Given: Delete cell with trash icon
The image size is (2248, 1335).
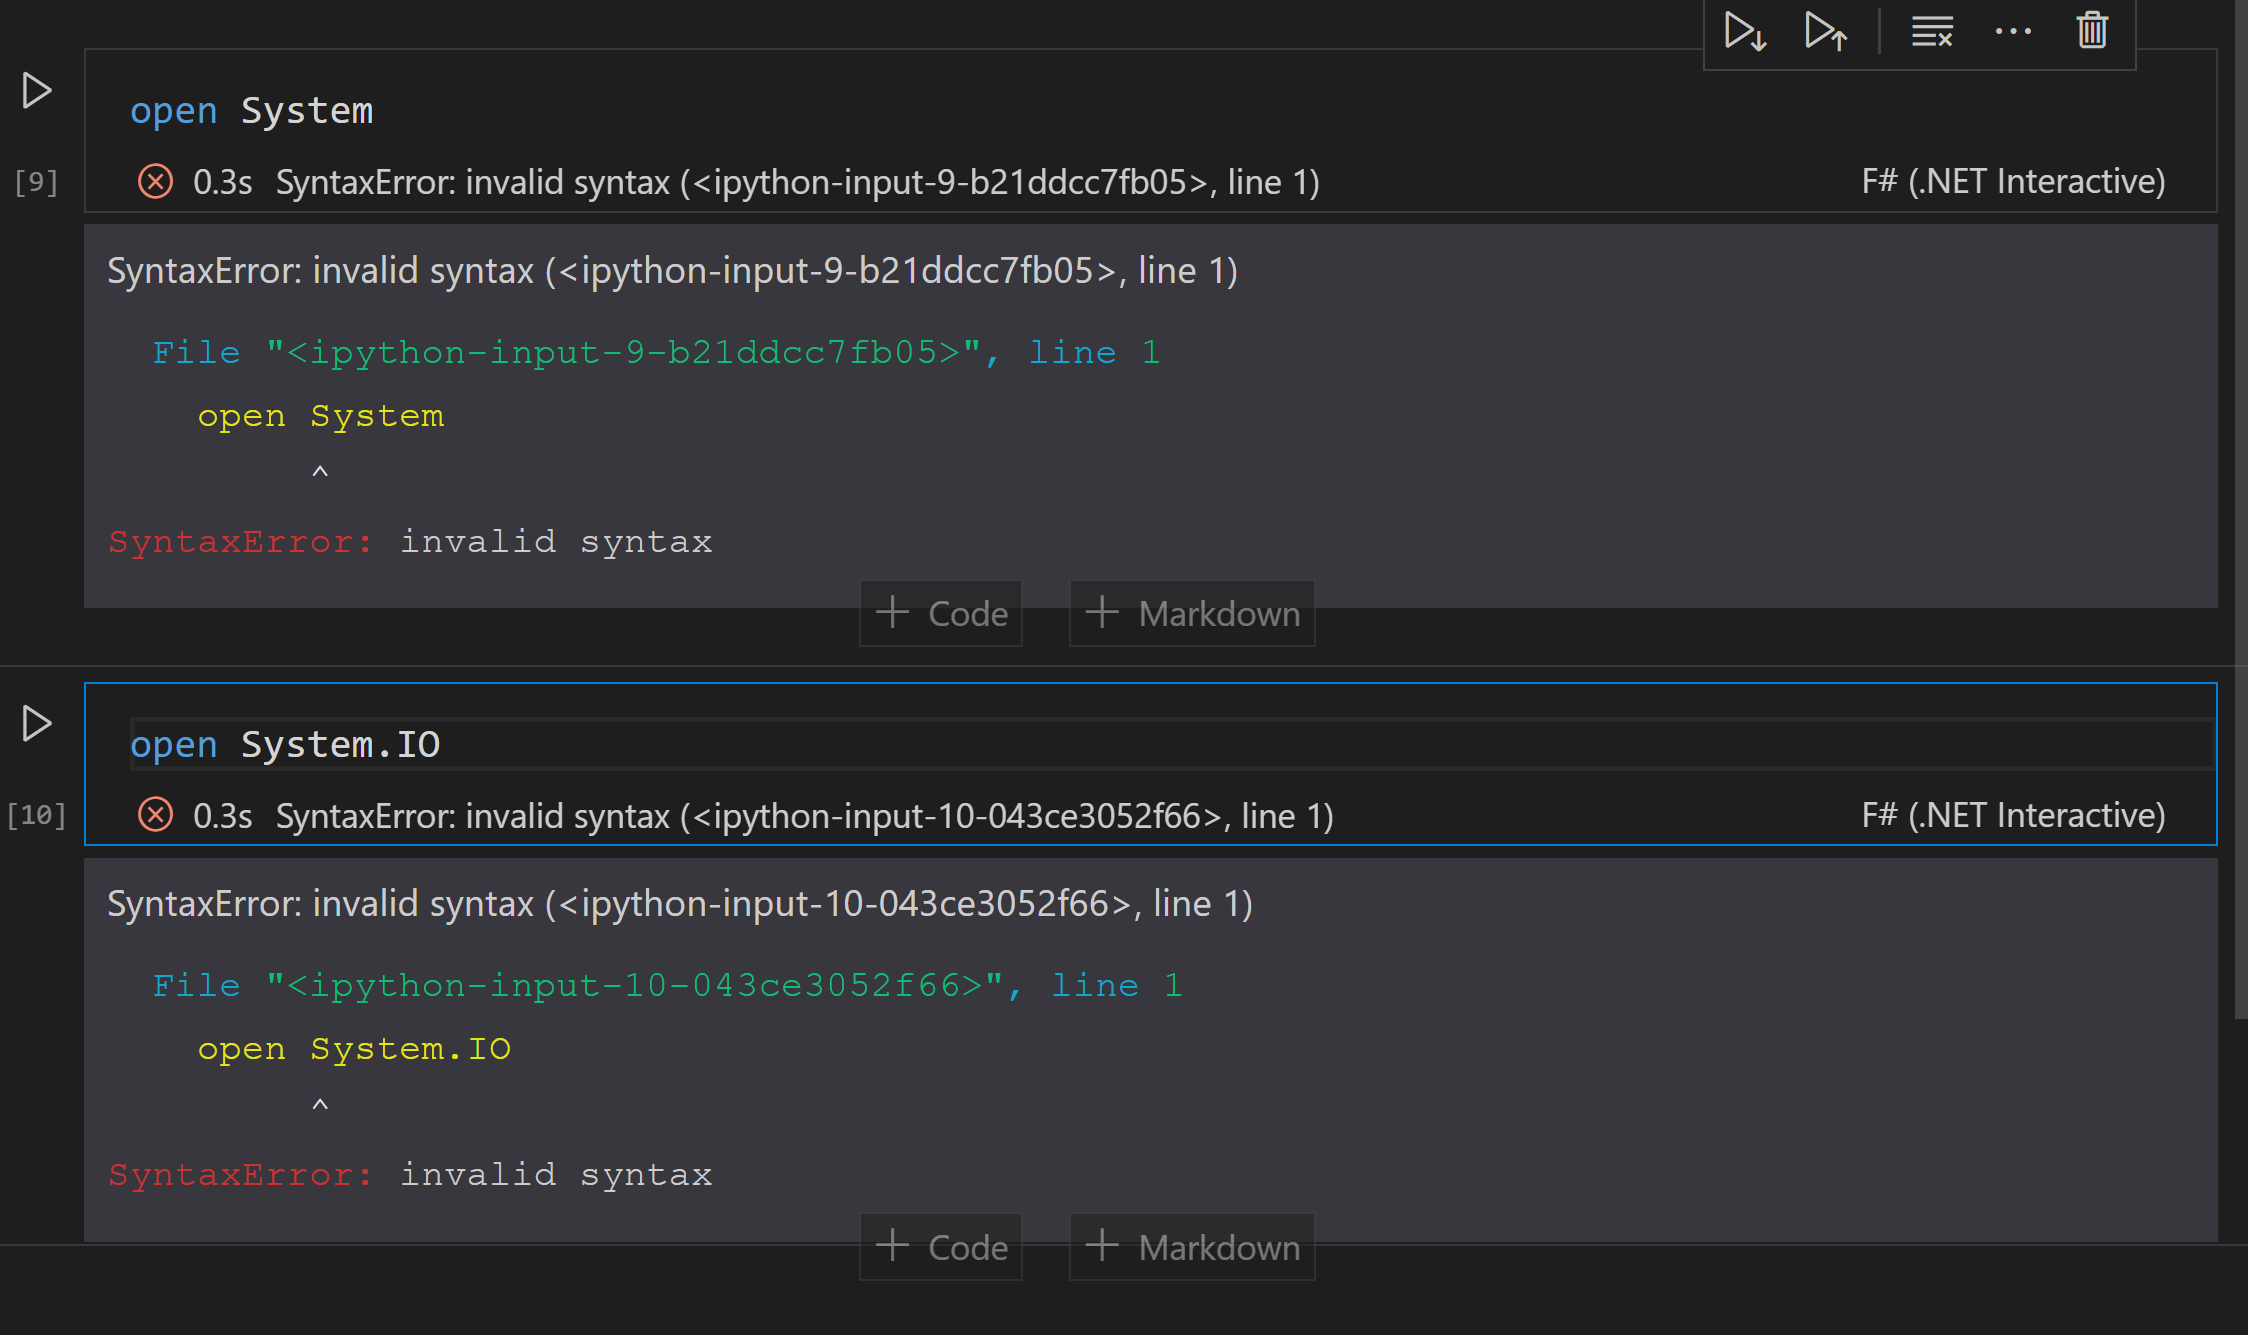Looking at the screenshot, I should [x=2092, y=31].
